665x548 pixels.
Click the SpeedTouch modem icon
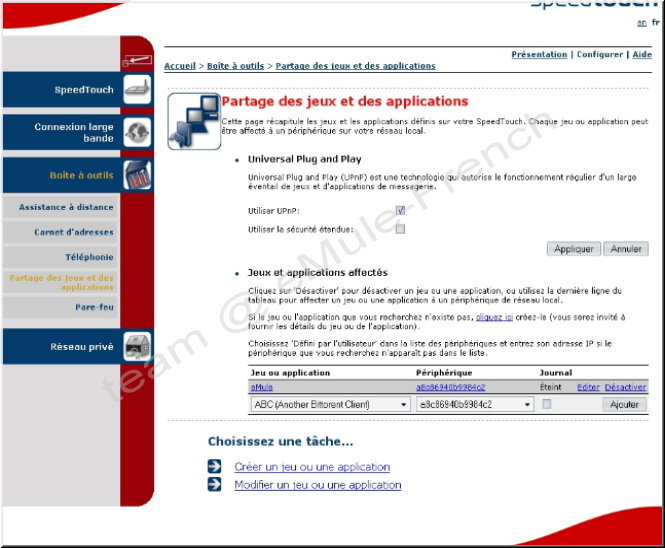pyautogui.click(x=137, y=89)
